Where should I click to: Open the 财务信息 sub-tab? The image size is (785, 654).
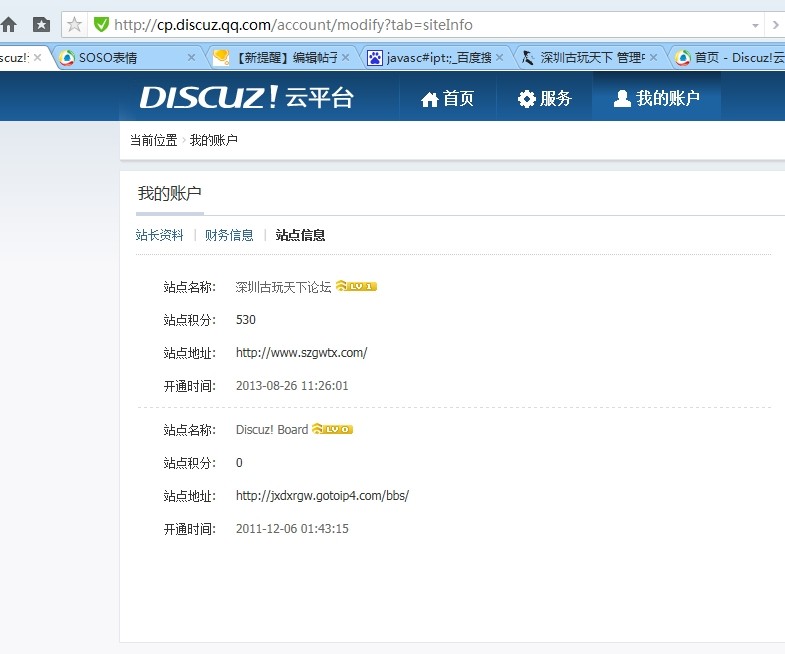click(229, 235)
